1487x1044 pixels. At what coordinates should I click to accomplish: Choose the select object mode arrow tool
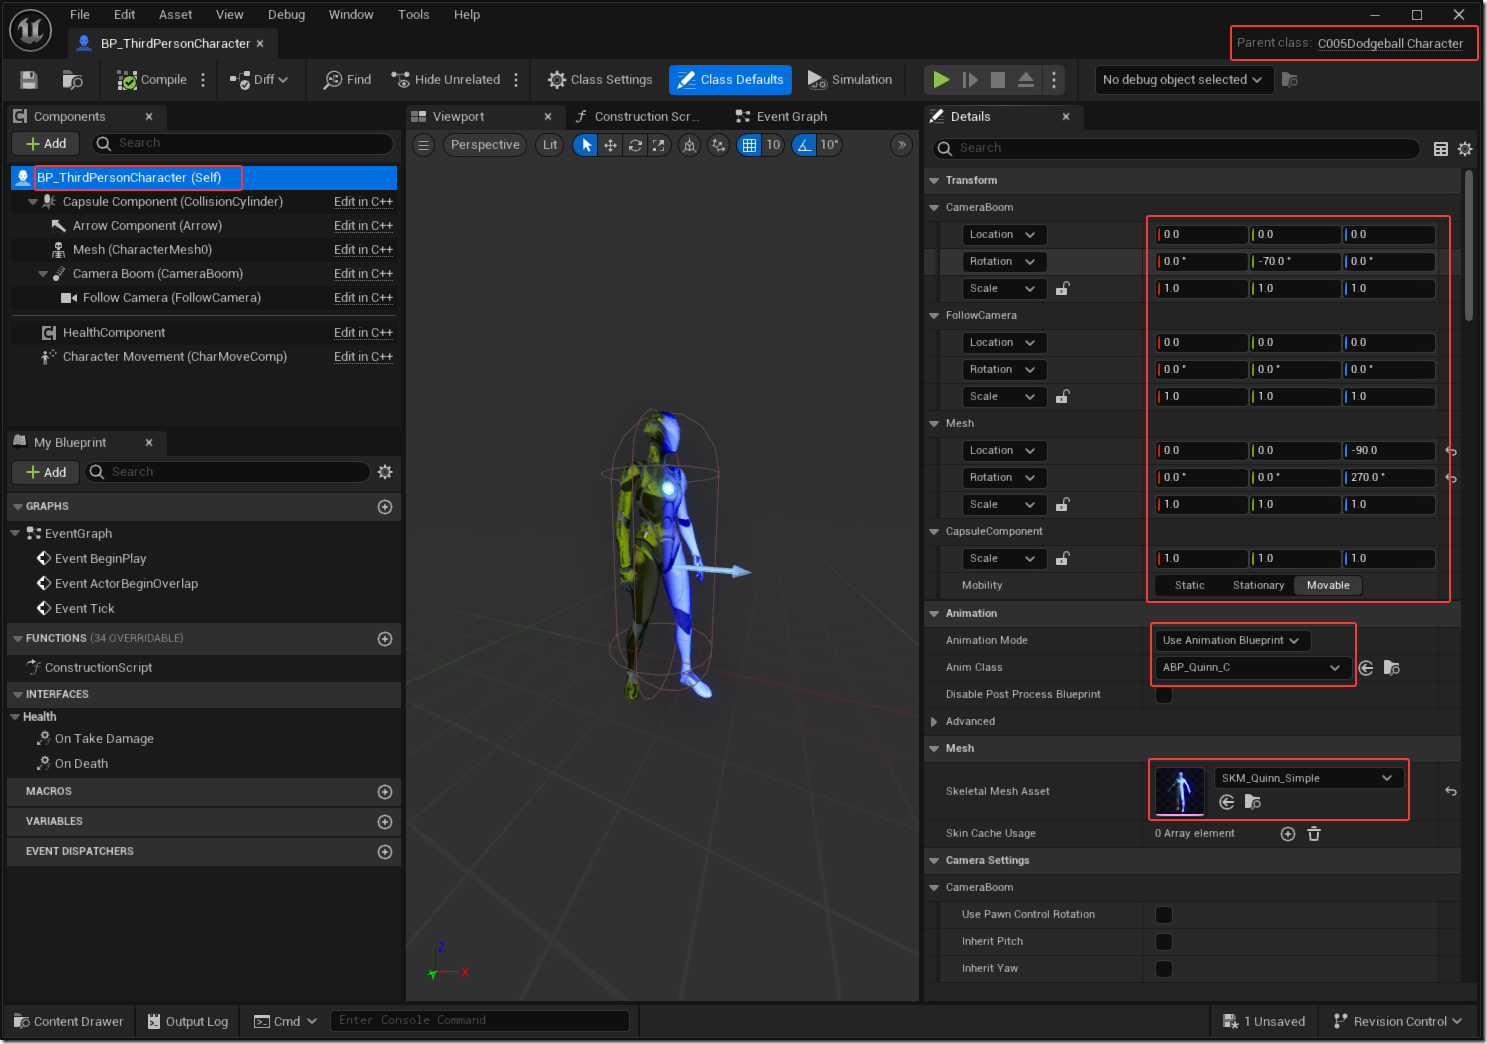point(587,145)
